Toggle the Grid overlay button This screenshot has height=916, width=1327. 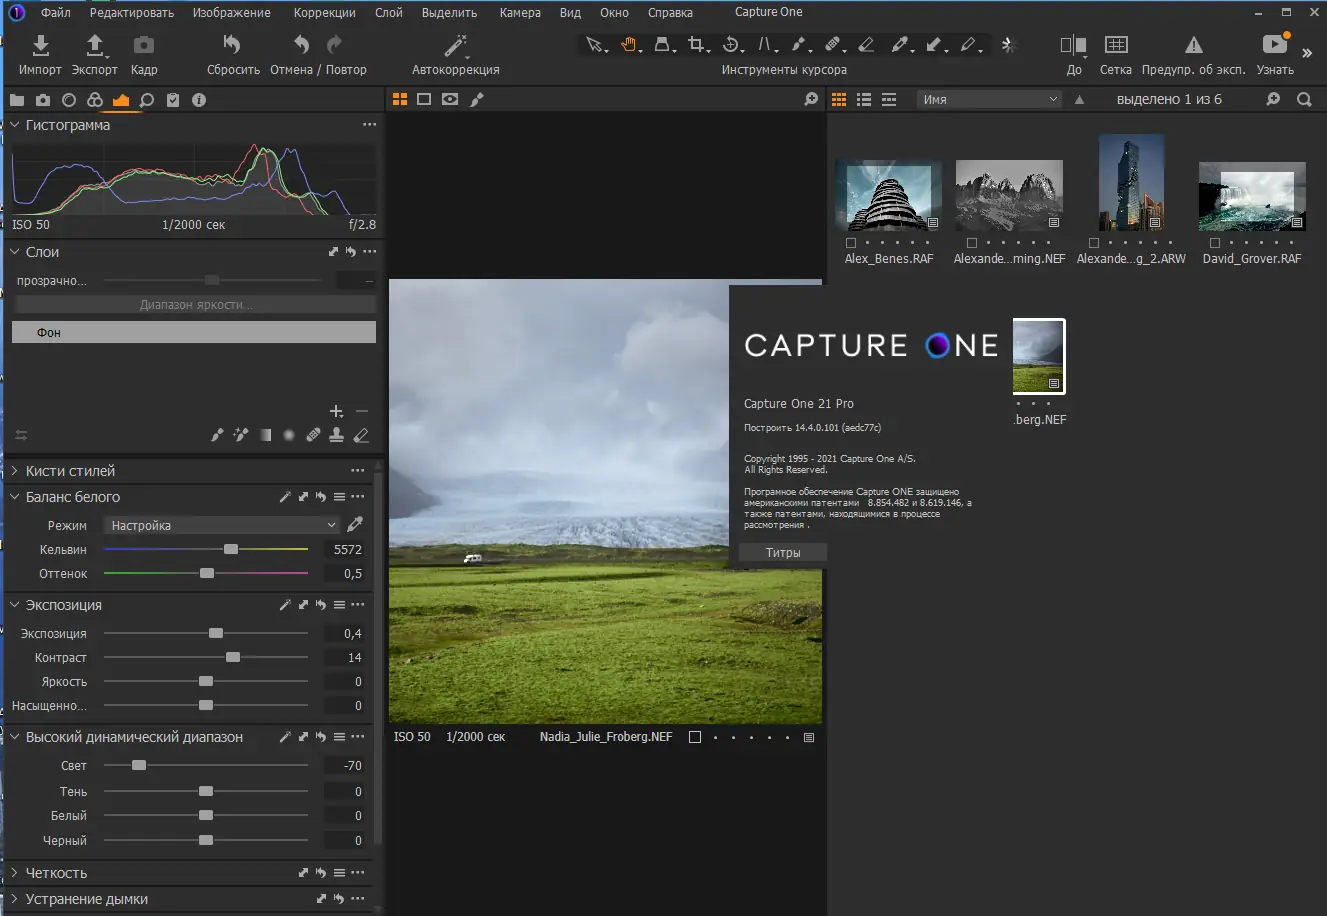tap(1115, 45)
